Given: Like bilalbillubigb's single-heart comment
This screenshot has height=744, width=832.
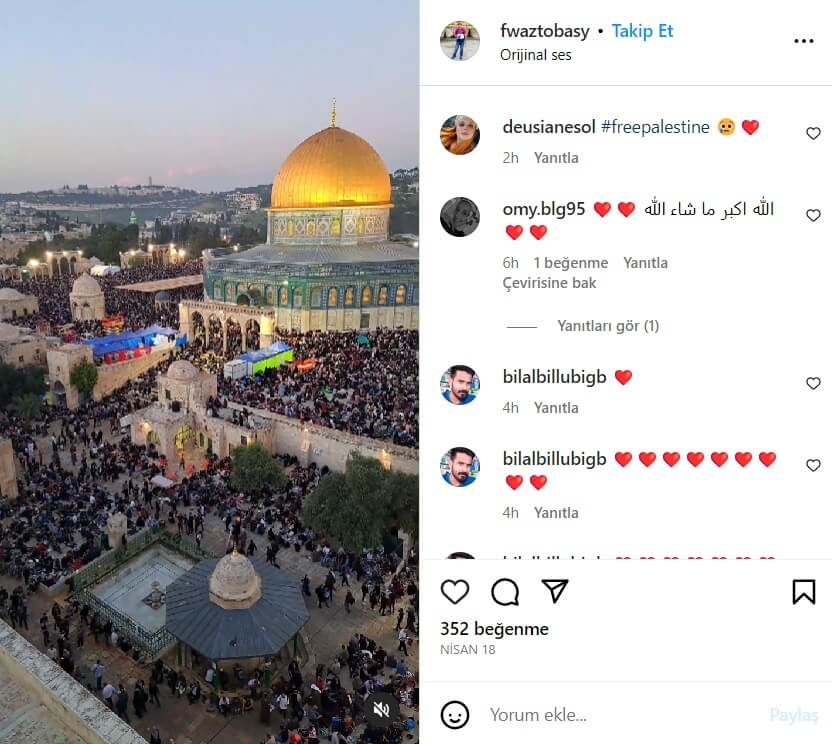Looking at the screenshot, I should click(813, 383).
